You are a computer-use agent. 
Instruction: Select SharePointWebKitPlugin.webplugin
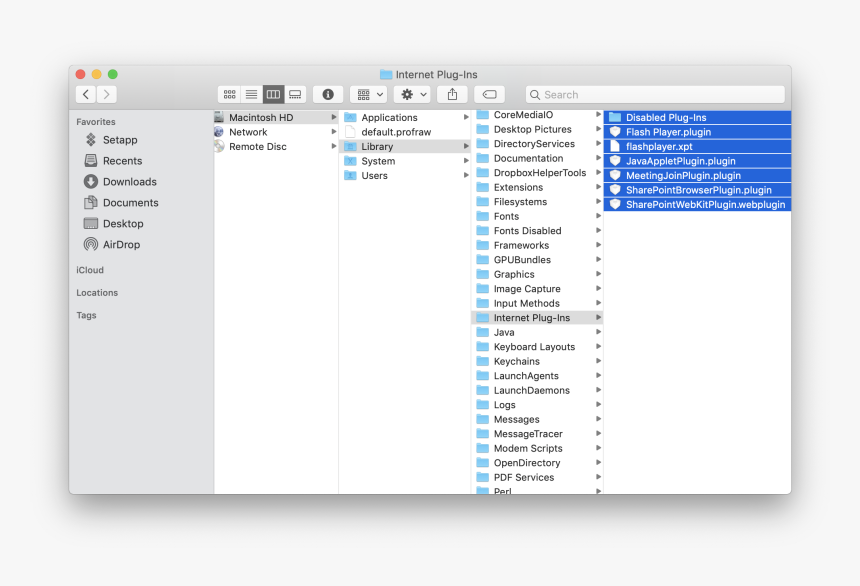click(x=697, y=205)
